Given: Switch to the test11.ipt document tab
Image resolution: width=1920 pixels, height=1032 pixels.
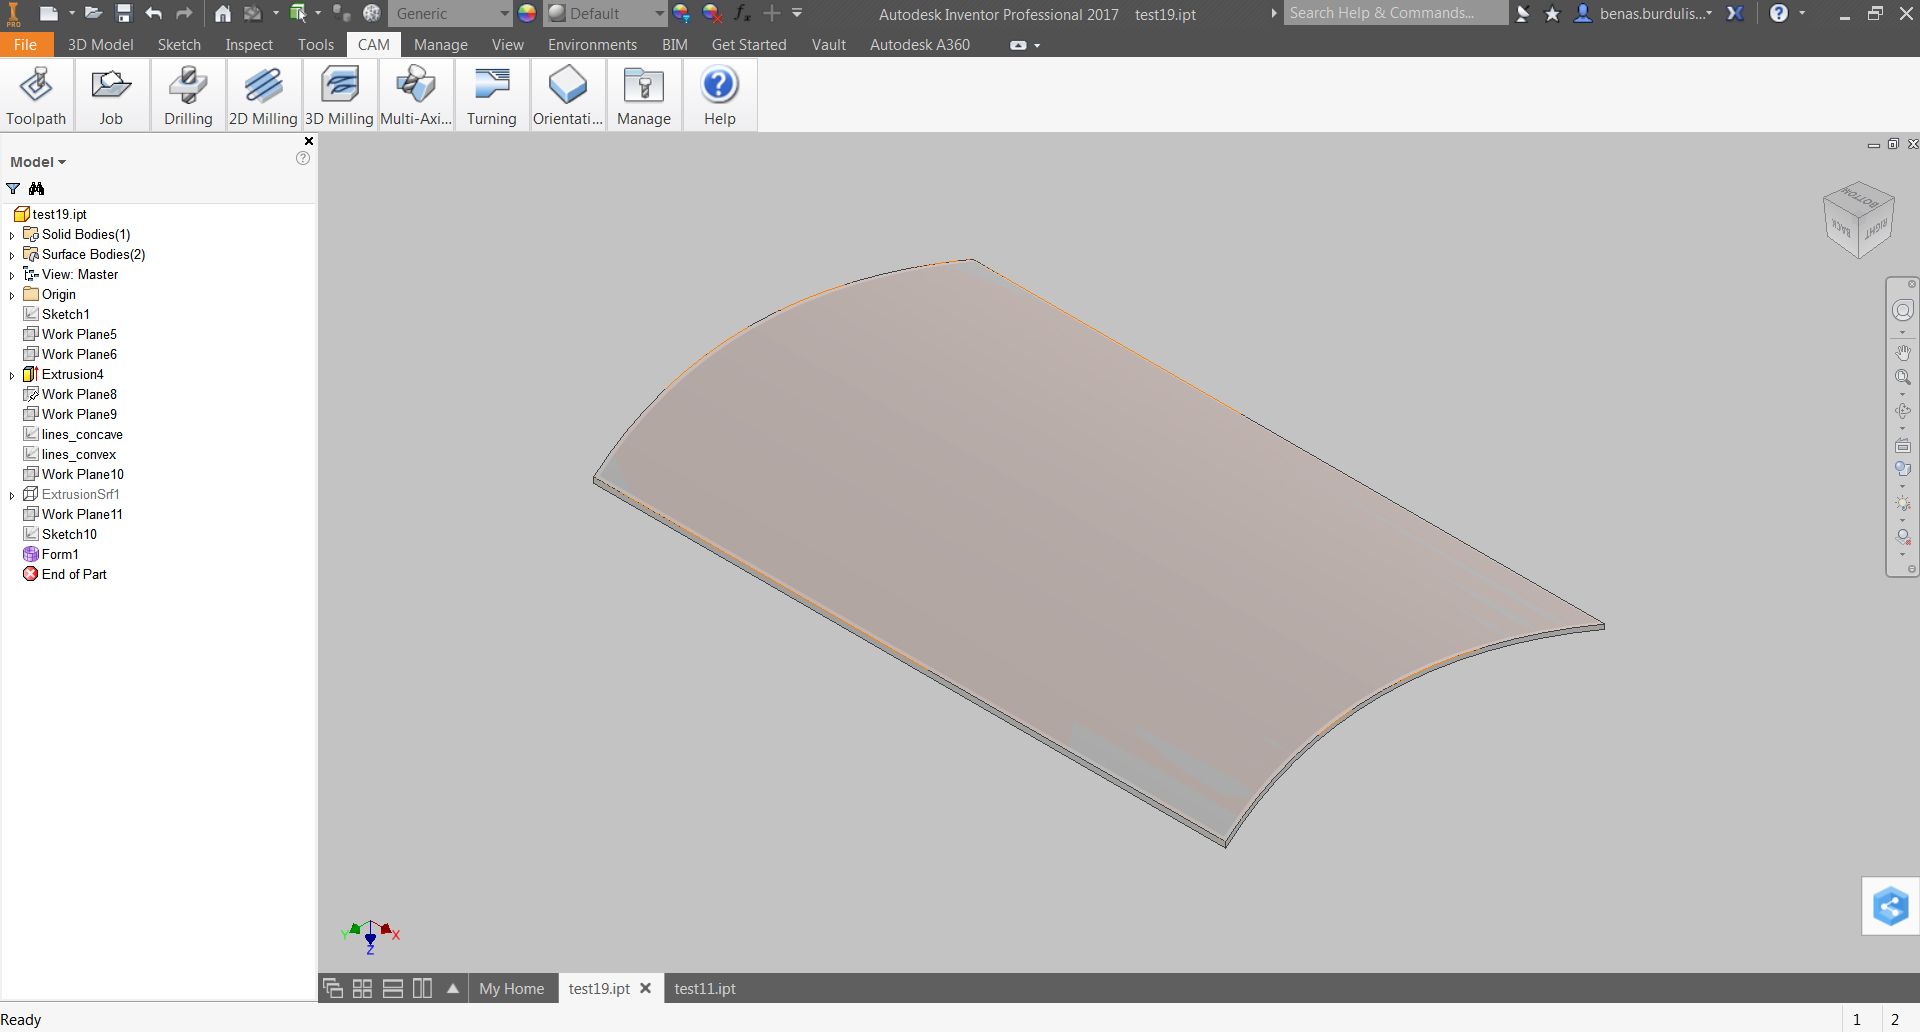Looking at the screenshot, I should coord(704,988).
